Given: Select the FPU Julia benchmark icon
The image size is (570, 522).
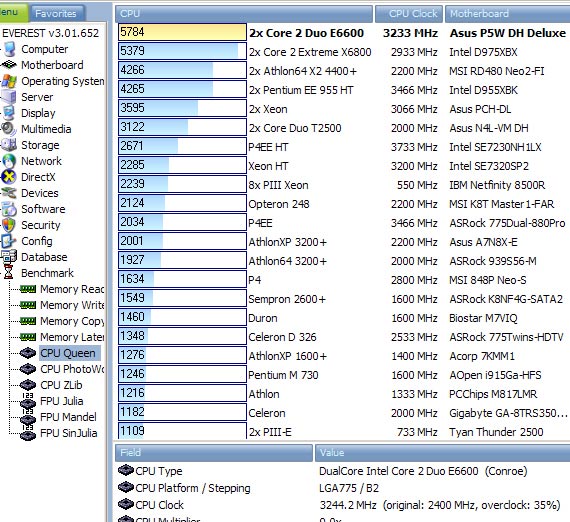Looking at the screenshot, I should point(28,401).
